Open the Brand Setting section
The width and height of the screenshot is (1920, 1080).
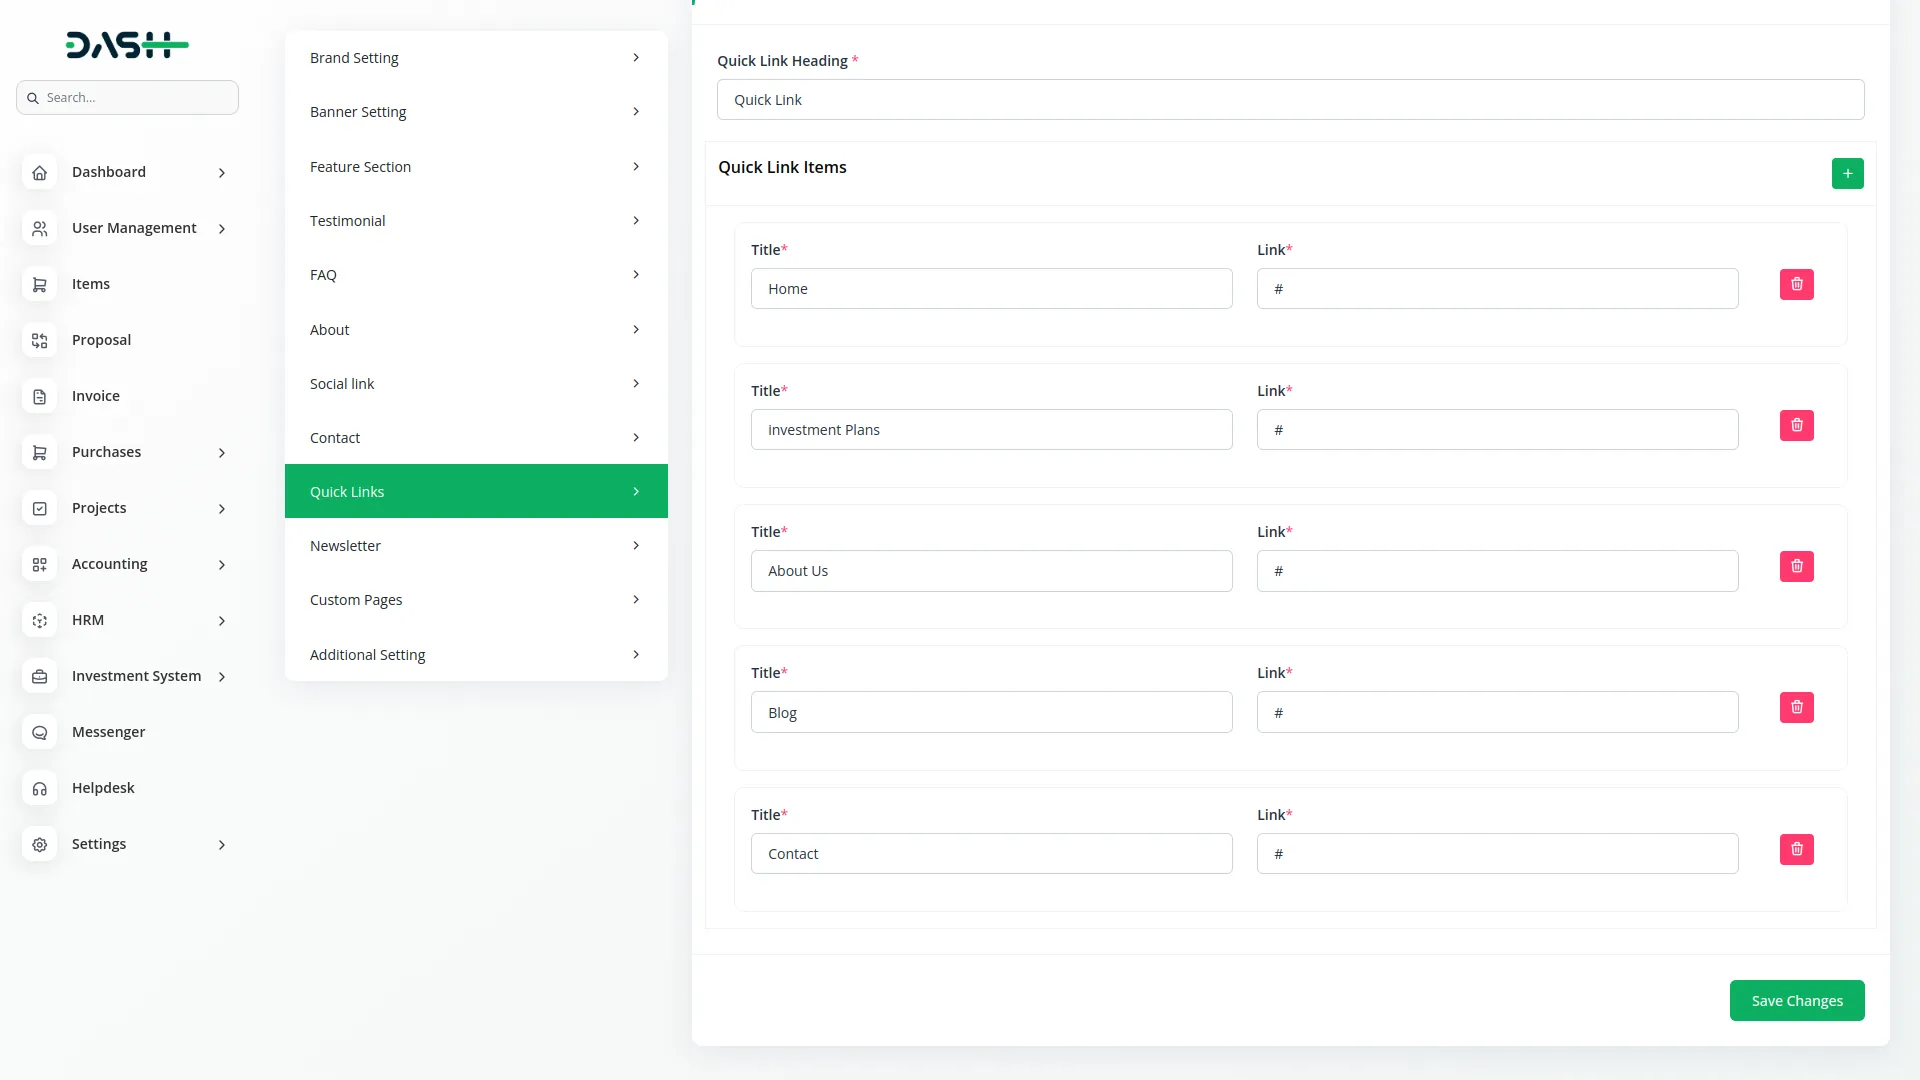pos(475,58)
